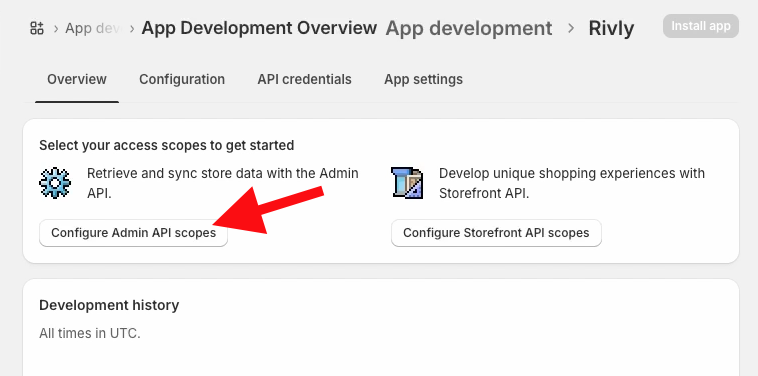
Task: Click the Admin API gear icon
Action: pos(55,183)
